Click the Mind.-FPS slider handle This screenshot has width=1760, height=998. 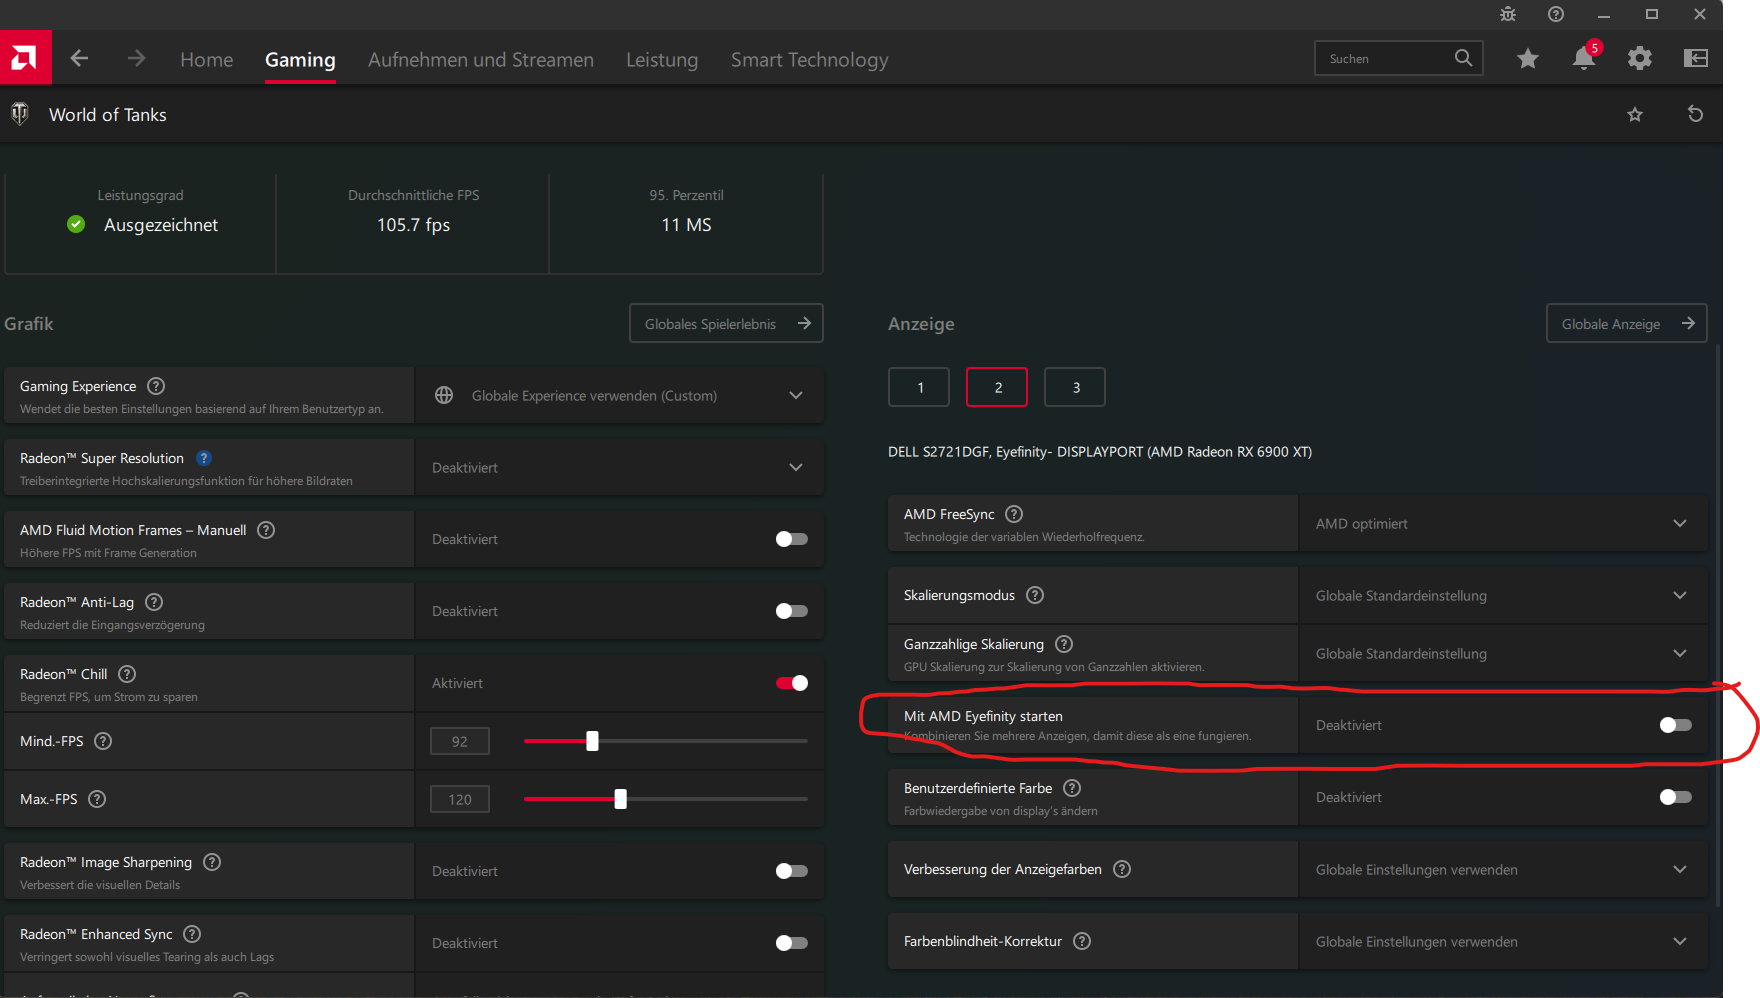[592, 741]
